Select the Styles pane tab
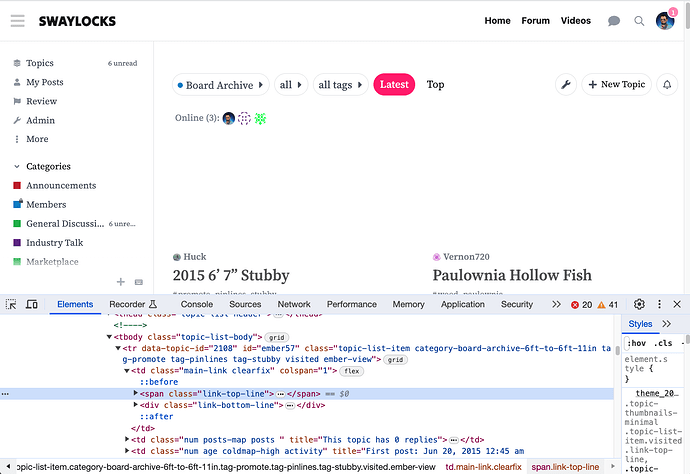Image resolution: width=690 pixels, height=474 pixels. coord(640,324)
